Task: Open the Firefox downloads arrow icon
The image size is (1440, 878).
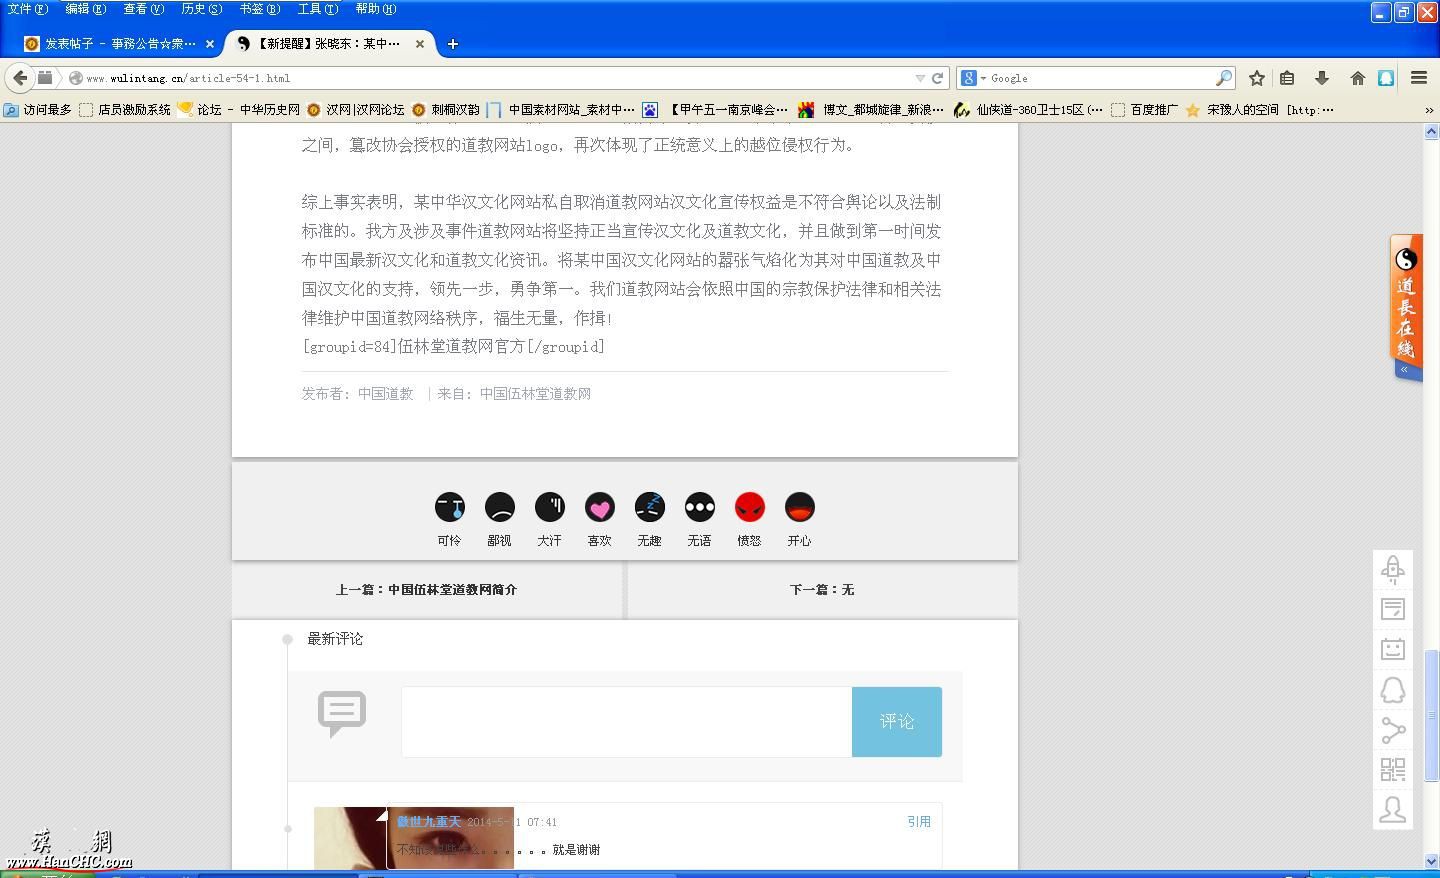Action: tap(1321, 78)
